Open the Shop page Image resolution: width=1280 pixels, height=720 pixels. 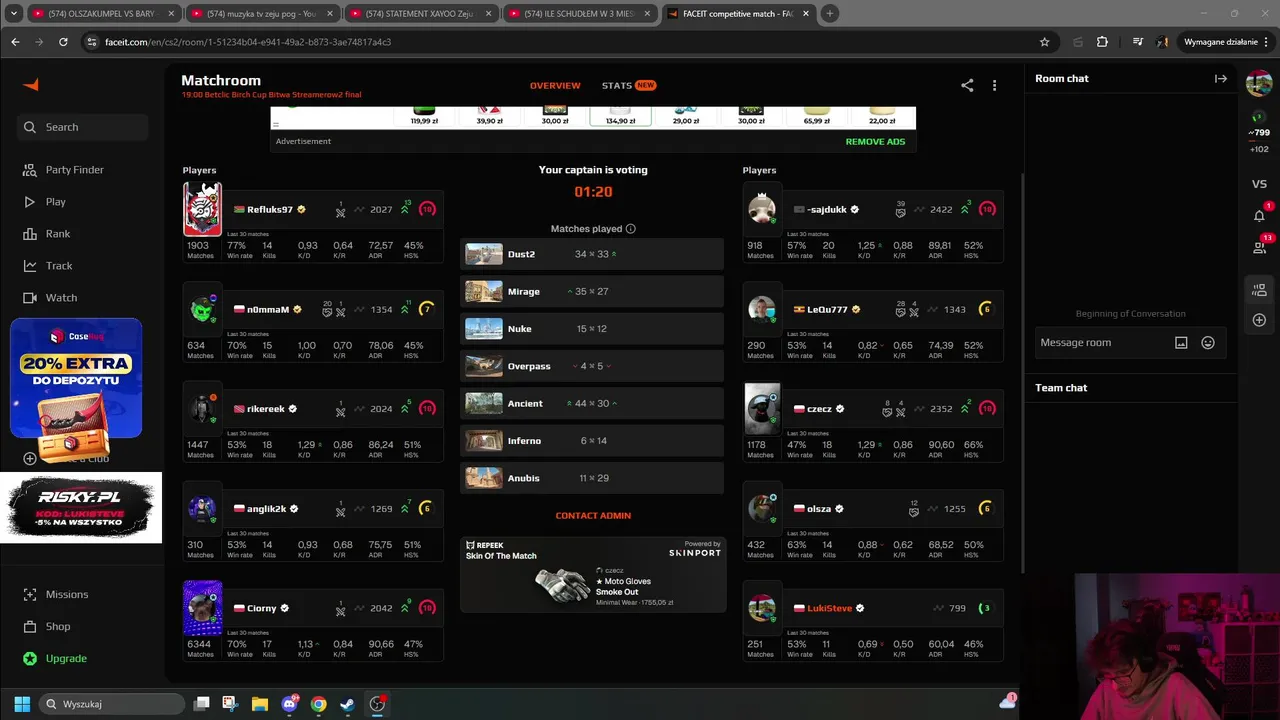click(x=47, y=627)
